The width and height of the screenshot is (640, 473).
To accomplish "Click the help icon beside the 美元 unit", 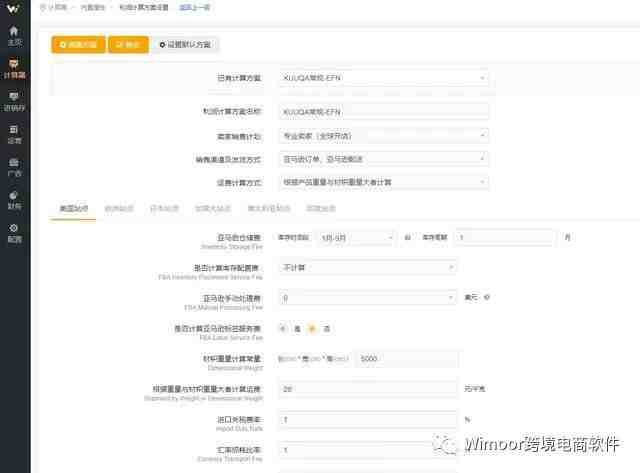I will click(487, 298).
